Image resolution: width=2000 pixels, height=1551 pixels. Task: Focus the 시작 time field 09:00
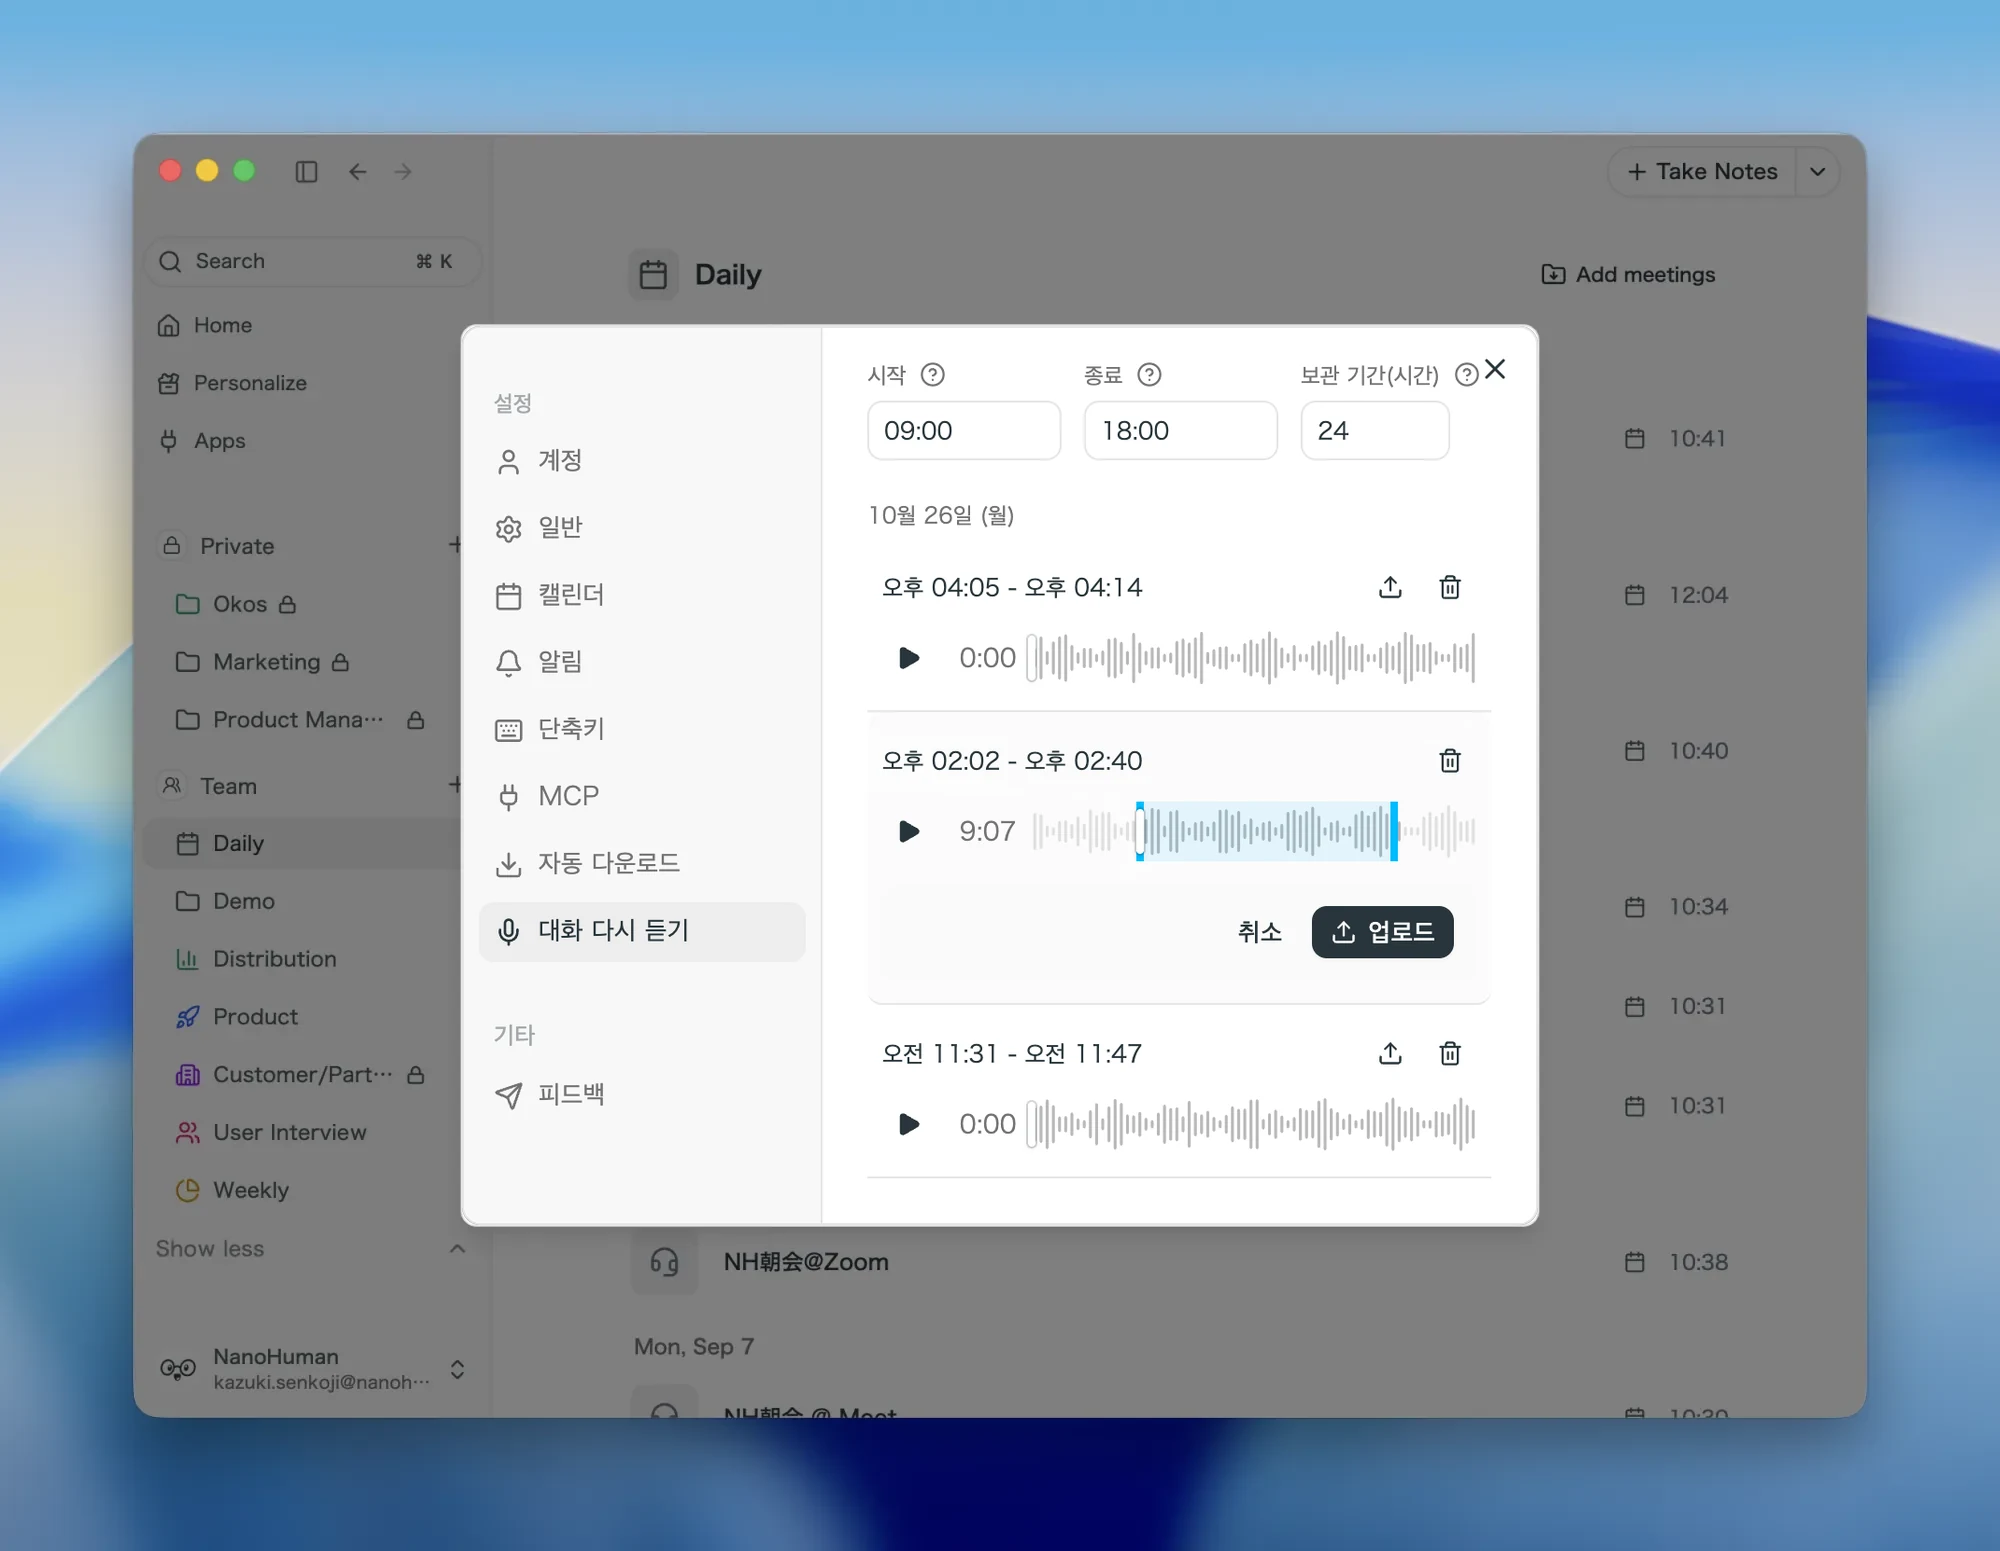coord(964,431)
